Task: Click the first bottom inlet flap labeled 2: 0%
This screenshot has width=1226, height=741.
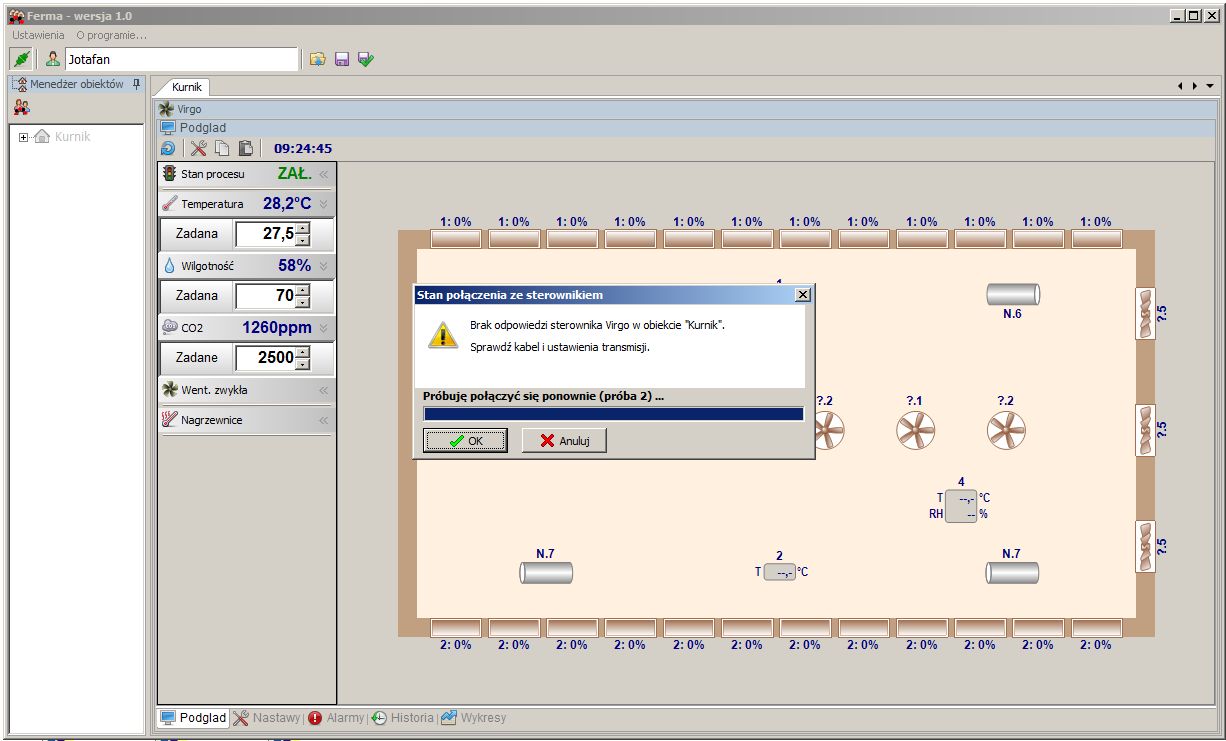Action: 456,628
